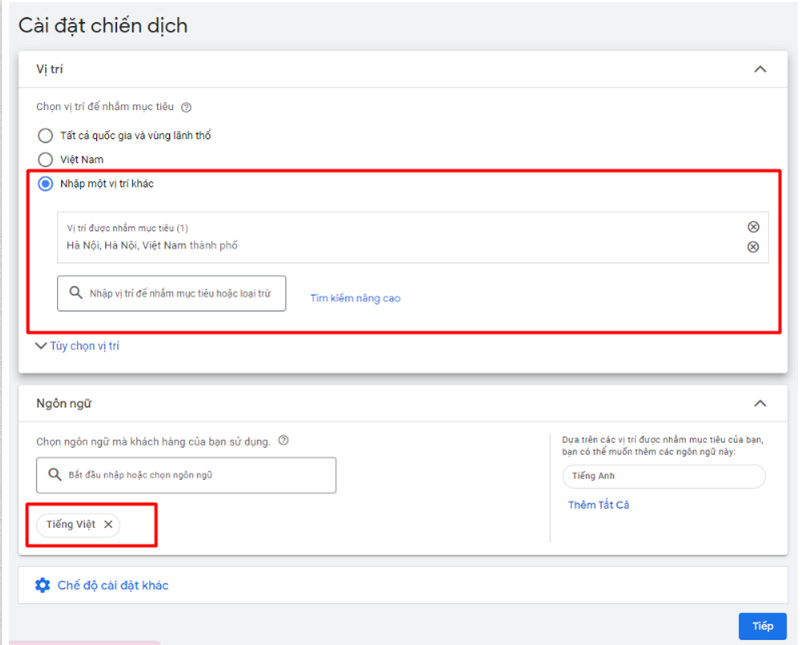Open help icon beside language selection label

[x=284, y=440]
